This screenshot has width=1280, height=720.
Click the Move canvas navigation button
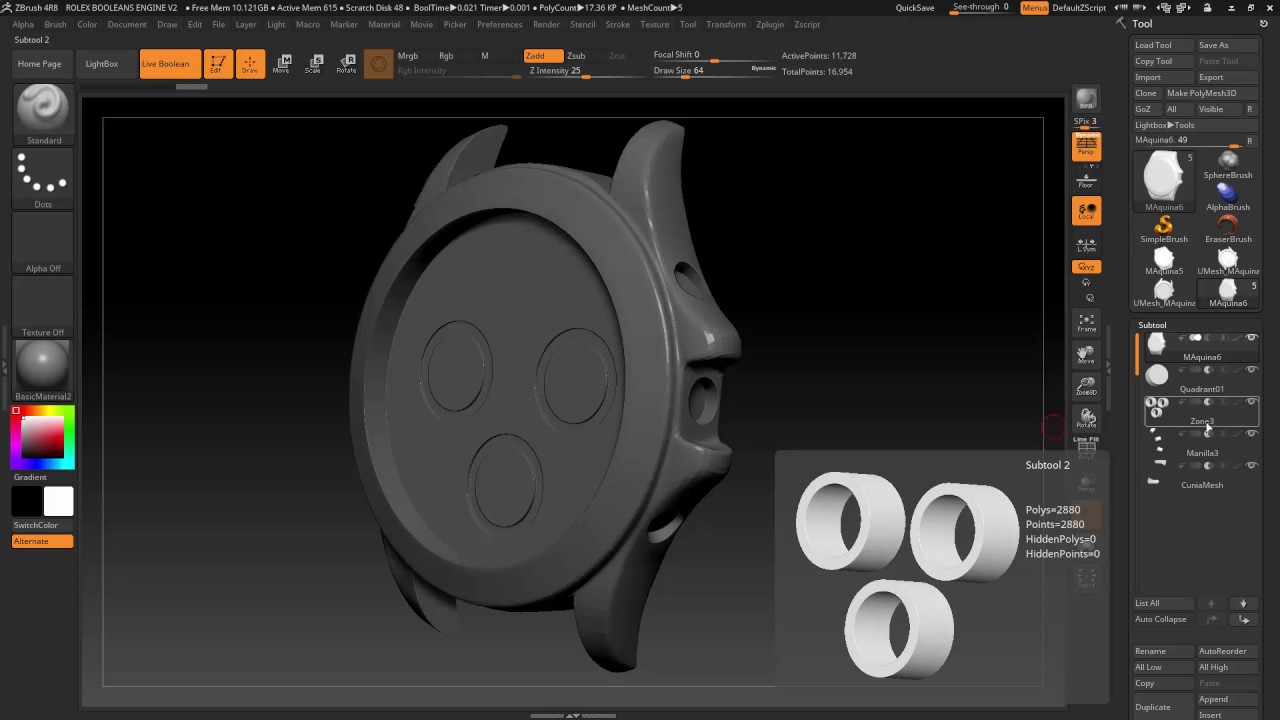[x=1086, y=354]
